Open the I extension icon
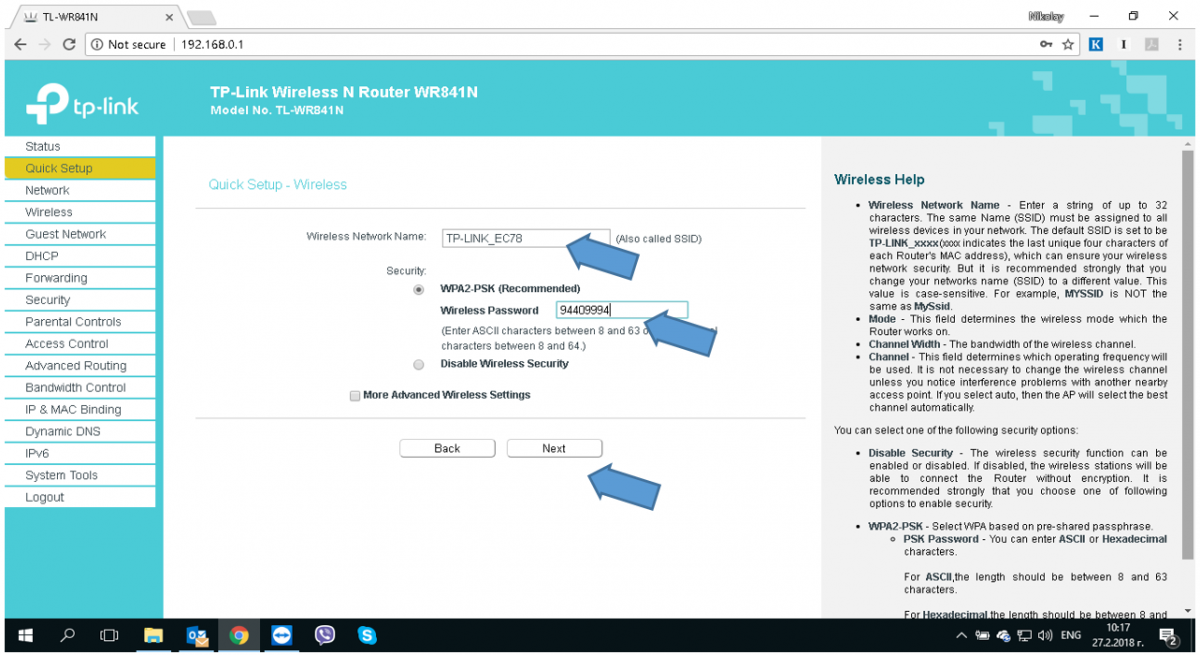Viewport: 1200px width, 655px height. click(x=1124, y=45)
